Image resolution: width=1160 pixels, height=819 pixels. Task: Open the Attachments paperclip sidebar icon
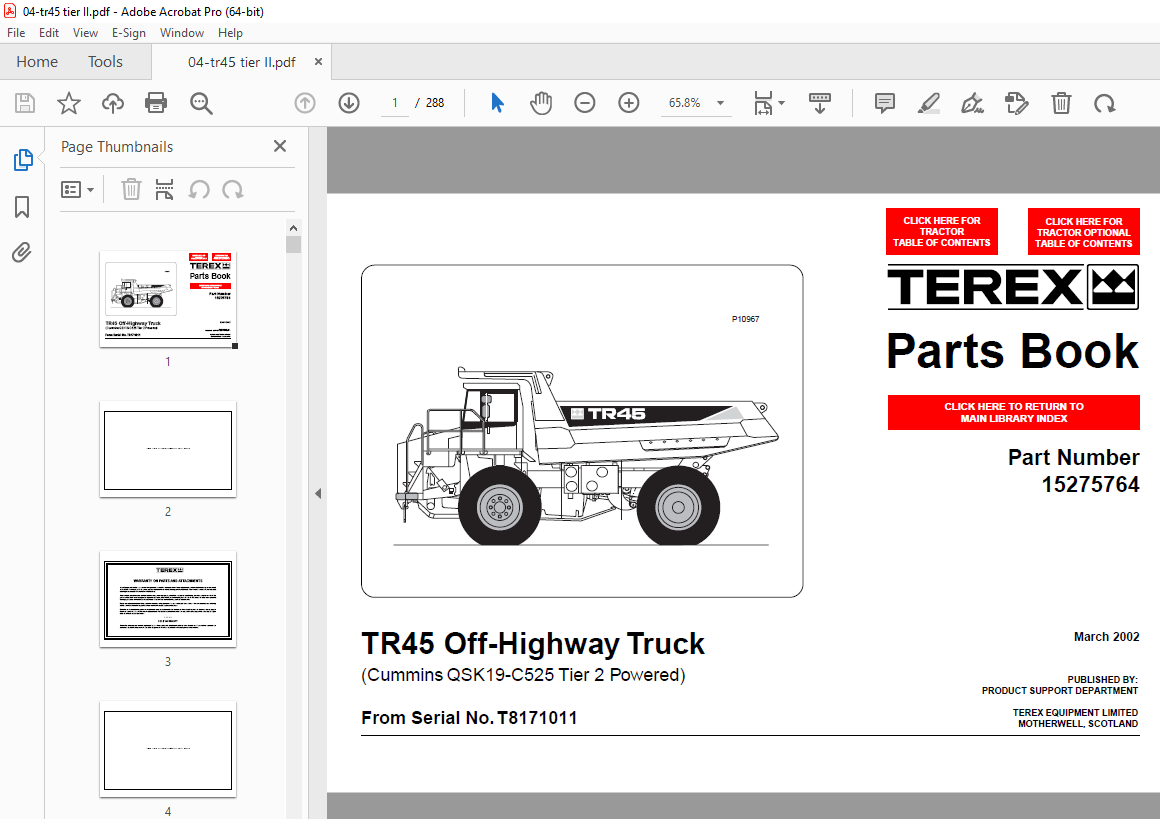coord(22,253)
